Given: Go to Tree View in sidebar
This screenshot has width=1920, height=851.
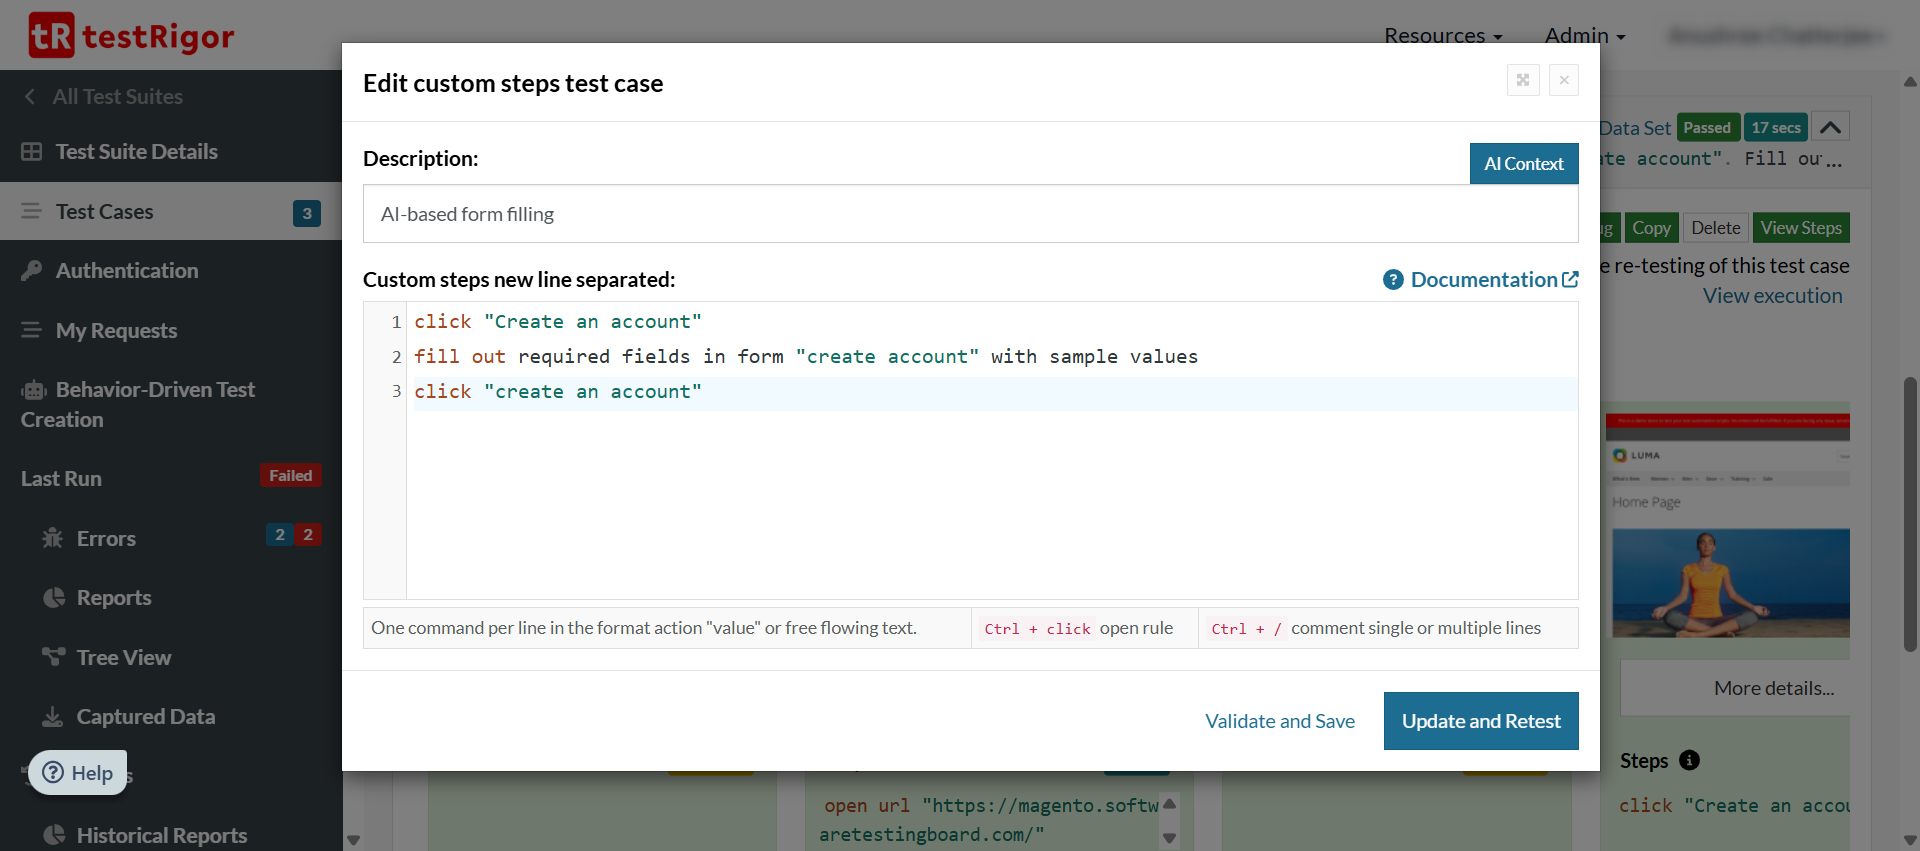Looking at the screenshot, I should (x=124, y=658).
